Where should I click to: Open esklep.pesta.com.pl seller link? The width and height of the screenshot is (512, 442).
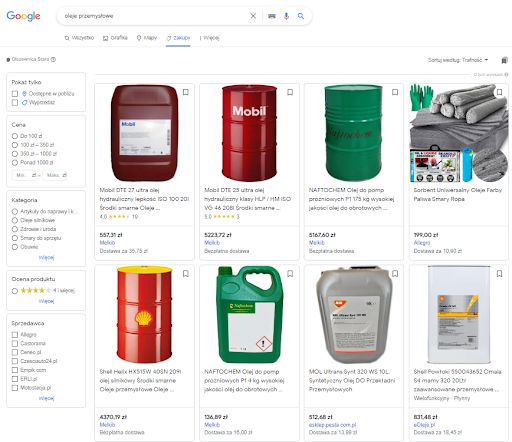(332, 425)
